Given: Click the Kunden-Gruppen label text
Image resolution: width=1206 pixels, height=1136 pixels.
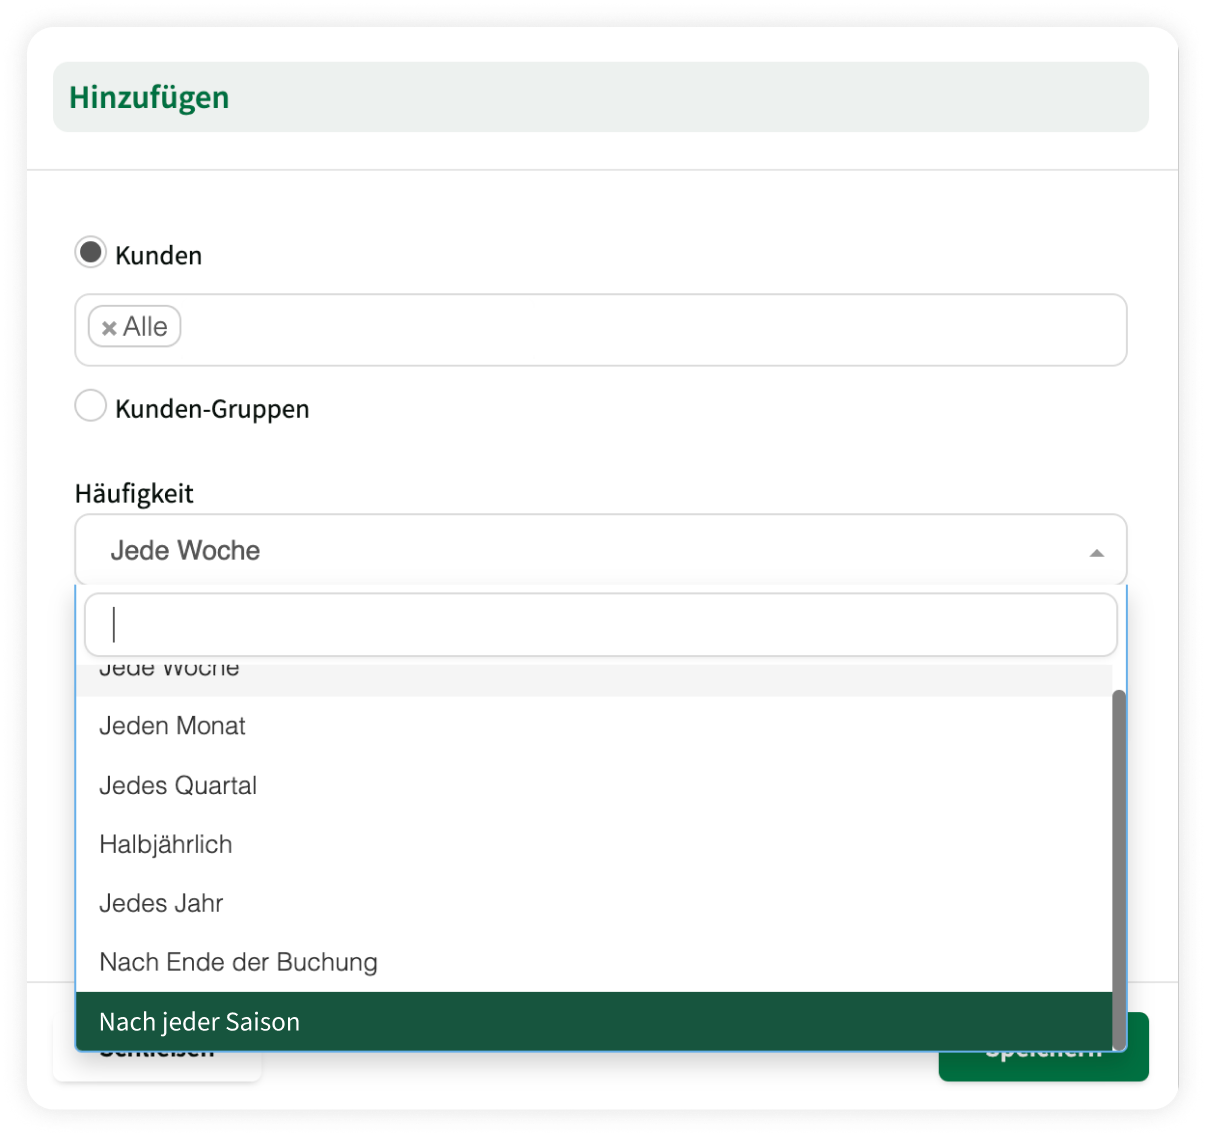Looking at the screenshot, I should [212, 409].
